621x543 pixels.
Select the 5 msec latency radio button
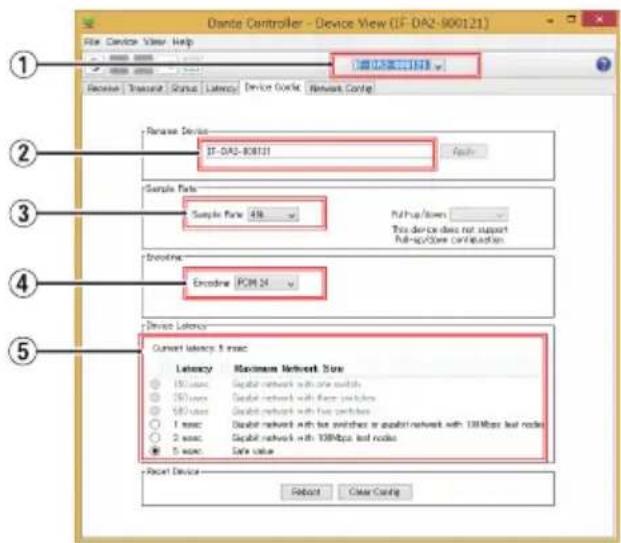coord(155,451)
